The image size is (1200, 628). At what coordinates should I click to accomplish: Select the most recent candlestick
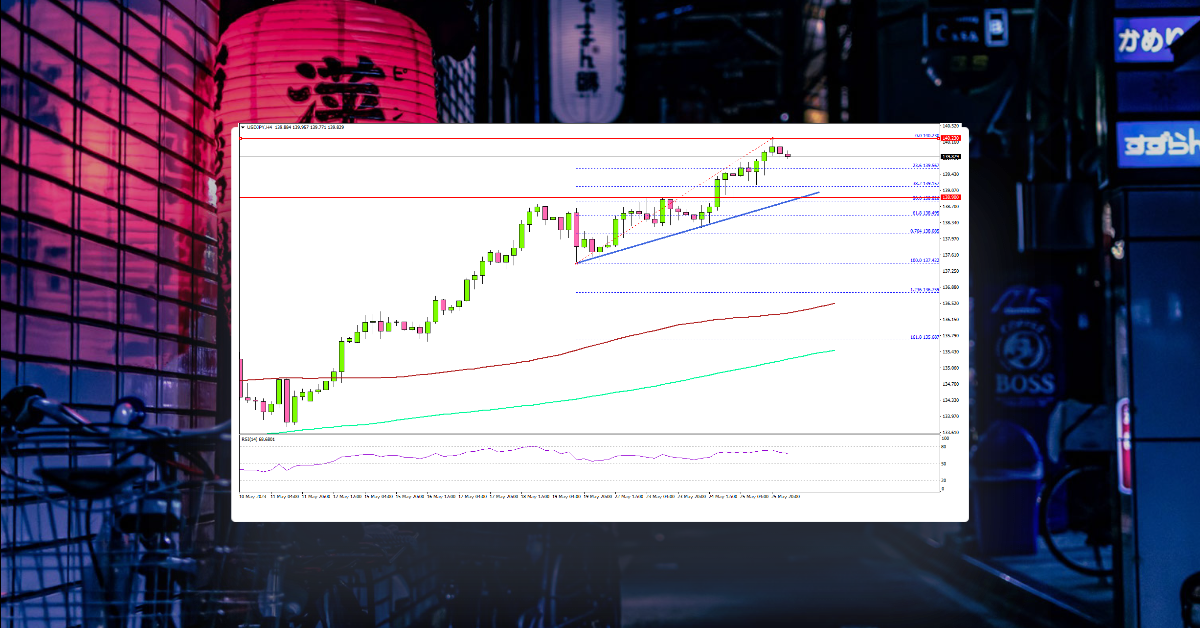tap(788, 156)
